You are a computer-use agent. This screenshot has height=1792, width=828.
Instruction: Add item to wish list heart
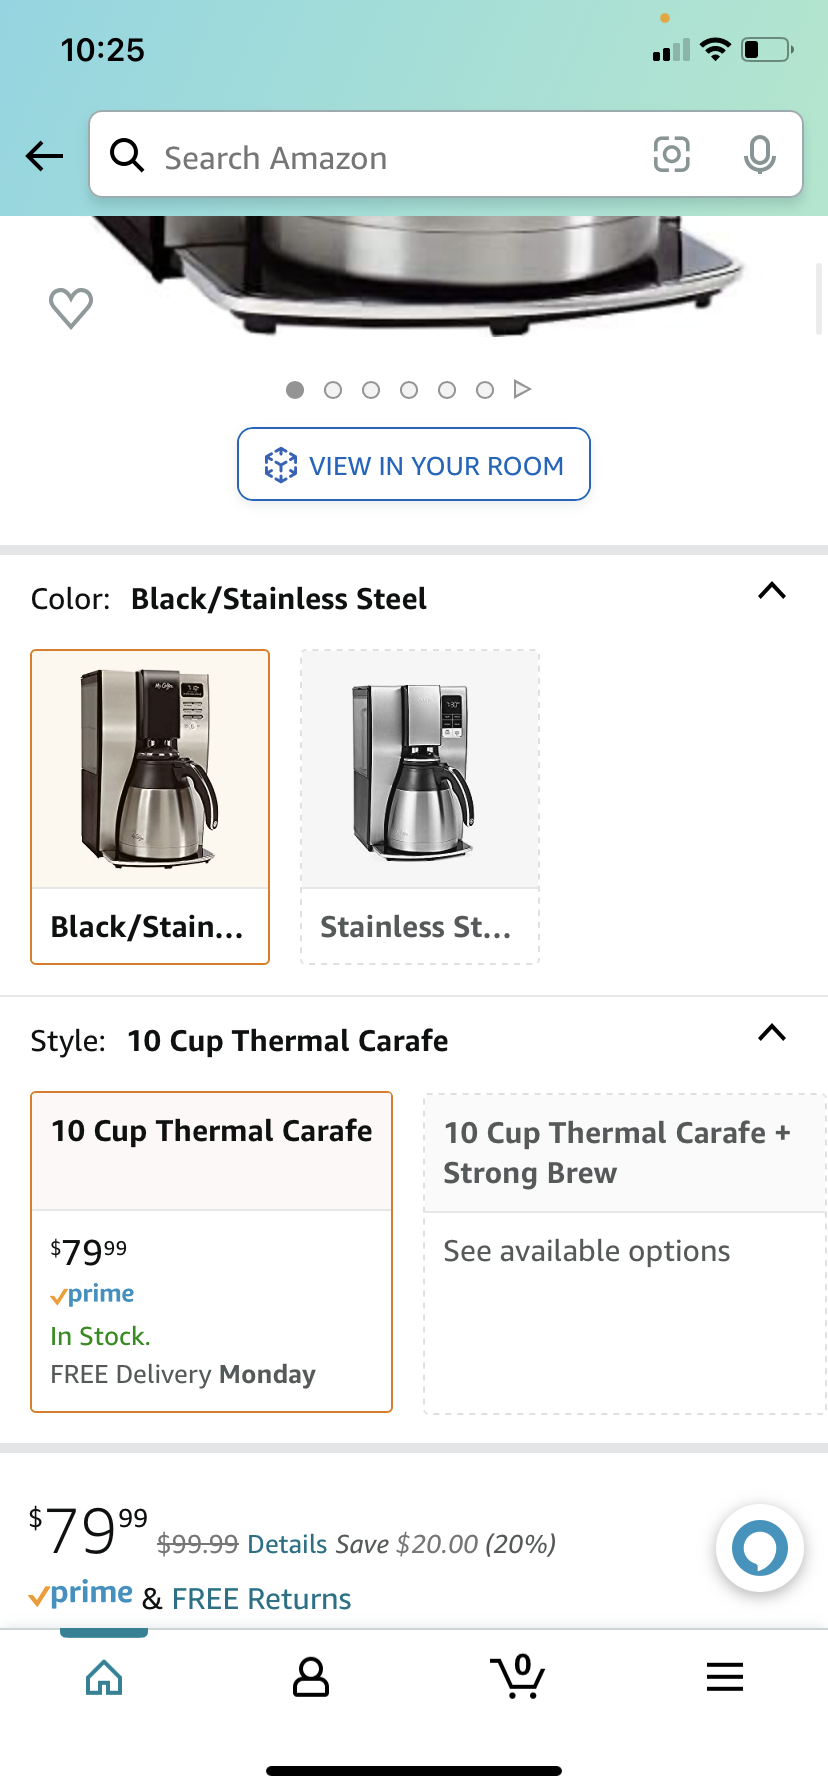pos(71,307)
